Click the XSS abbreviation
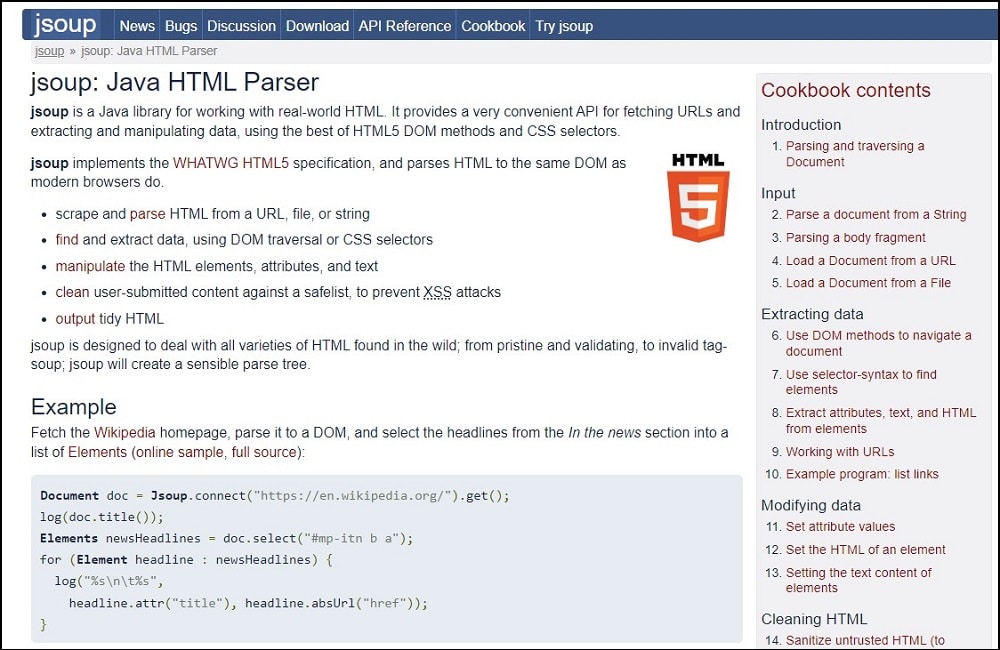The height and width of the screenshot is (650, 1000). (x=438, y=292)
